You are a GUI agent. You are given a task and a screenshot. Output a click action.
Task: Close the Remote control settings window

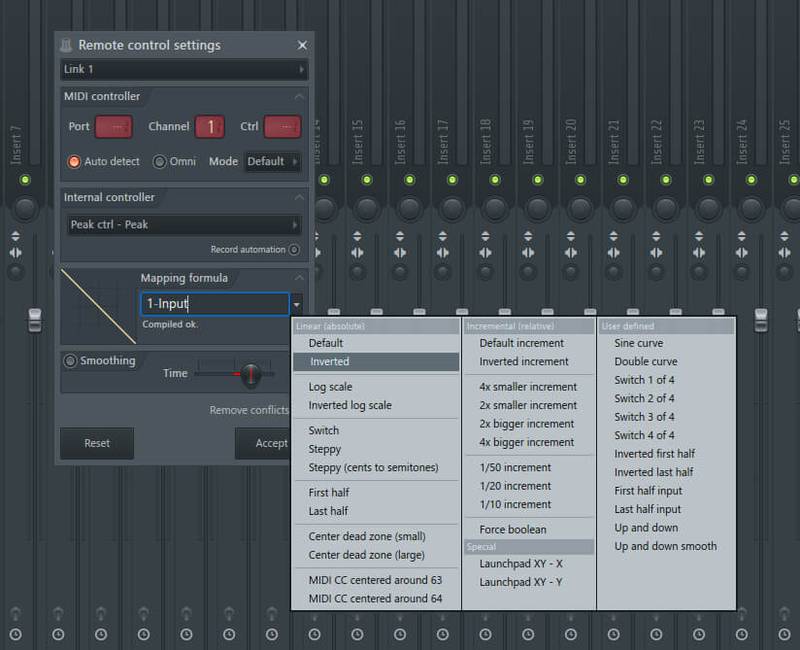(302, 45)
